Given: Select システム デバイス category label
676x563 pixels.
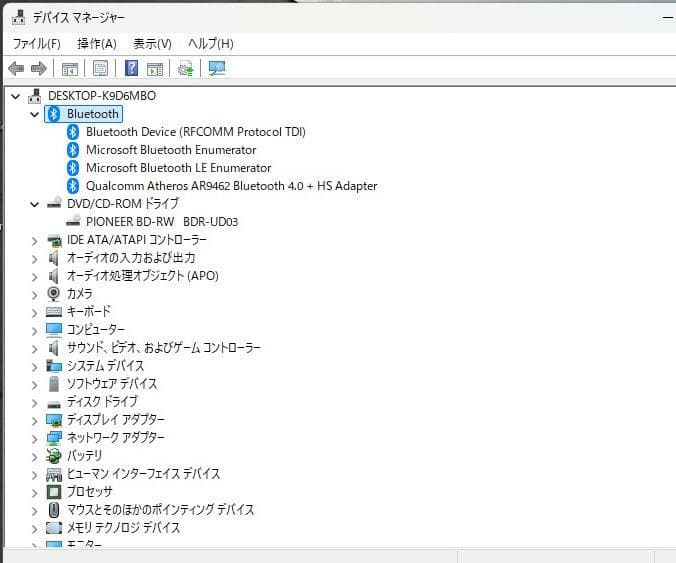Looking at the screenshot, I should 105,366.
